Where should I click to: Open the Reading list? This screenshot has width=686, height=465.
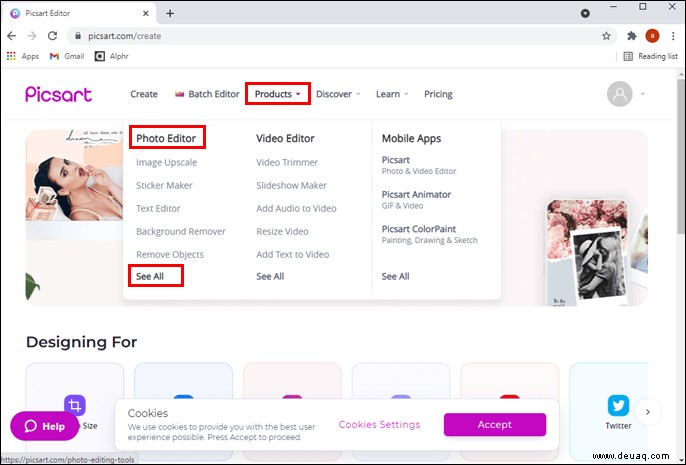[x=651, y=56]
